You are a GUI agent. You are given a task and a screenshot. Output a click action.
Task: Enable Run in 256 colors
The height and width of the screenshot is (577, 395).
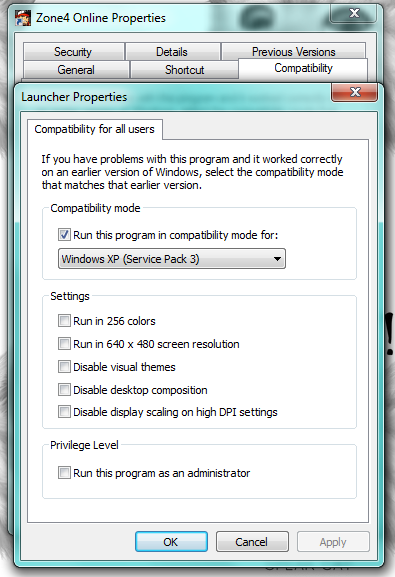(x=64, y=321)
